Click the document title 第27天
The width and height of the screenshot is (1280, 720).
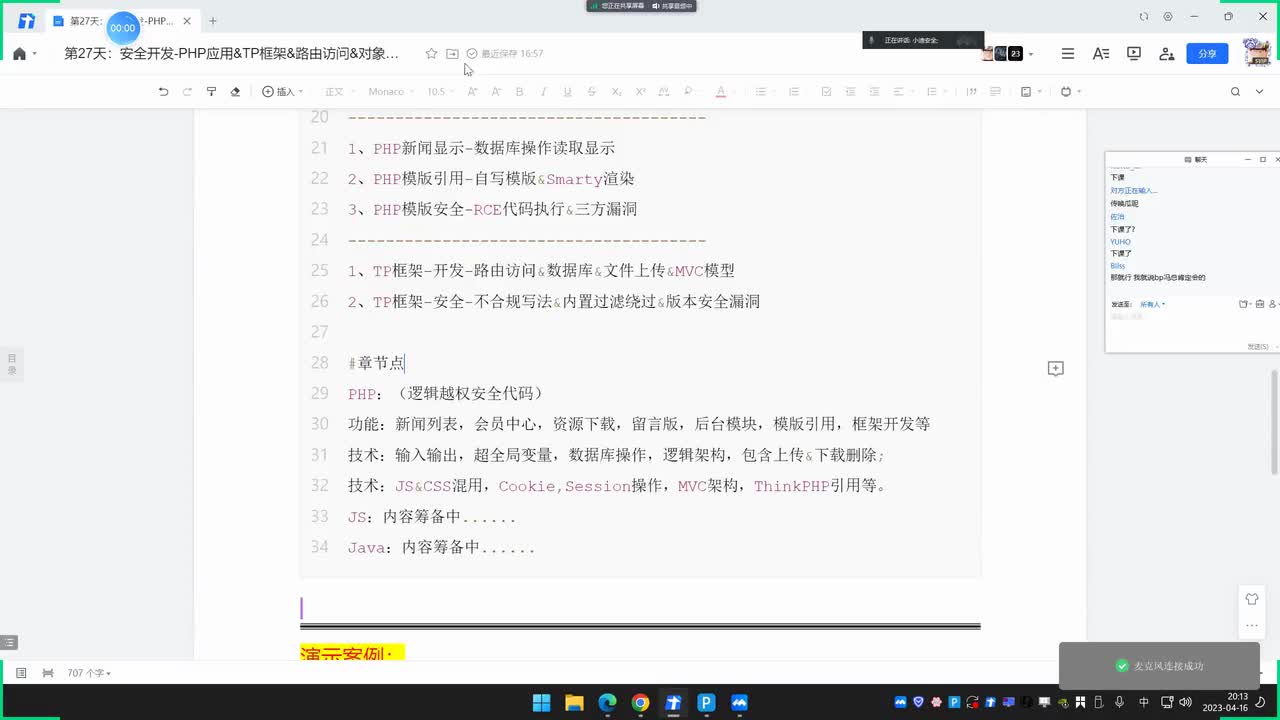(231, 54)
